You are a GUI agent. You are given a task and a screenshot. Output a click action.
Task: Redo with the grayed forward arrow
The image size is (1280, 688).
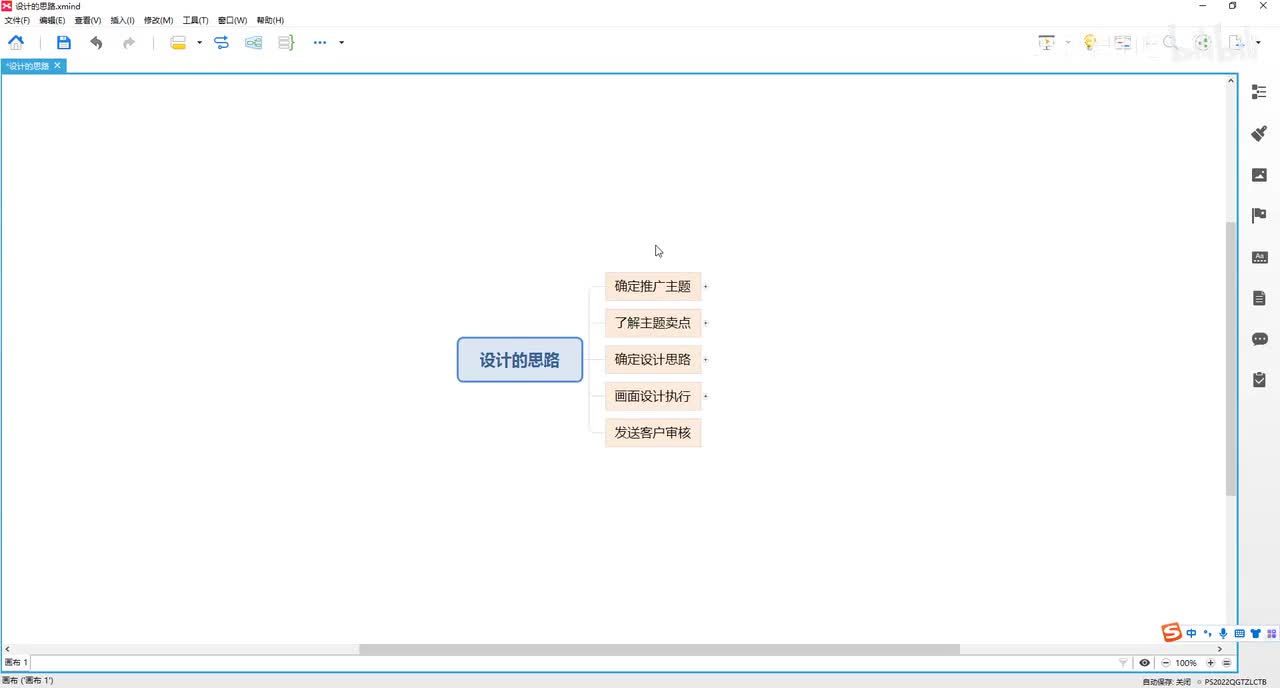point(129,42)
